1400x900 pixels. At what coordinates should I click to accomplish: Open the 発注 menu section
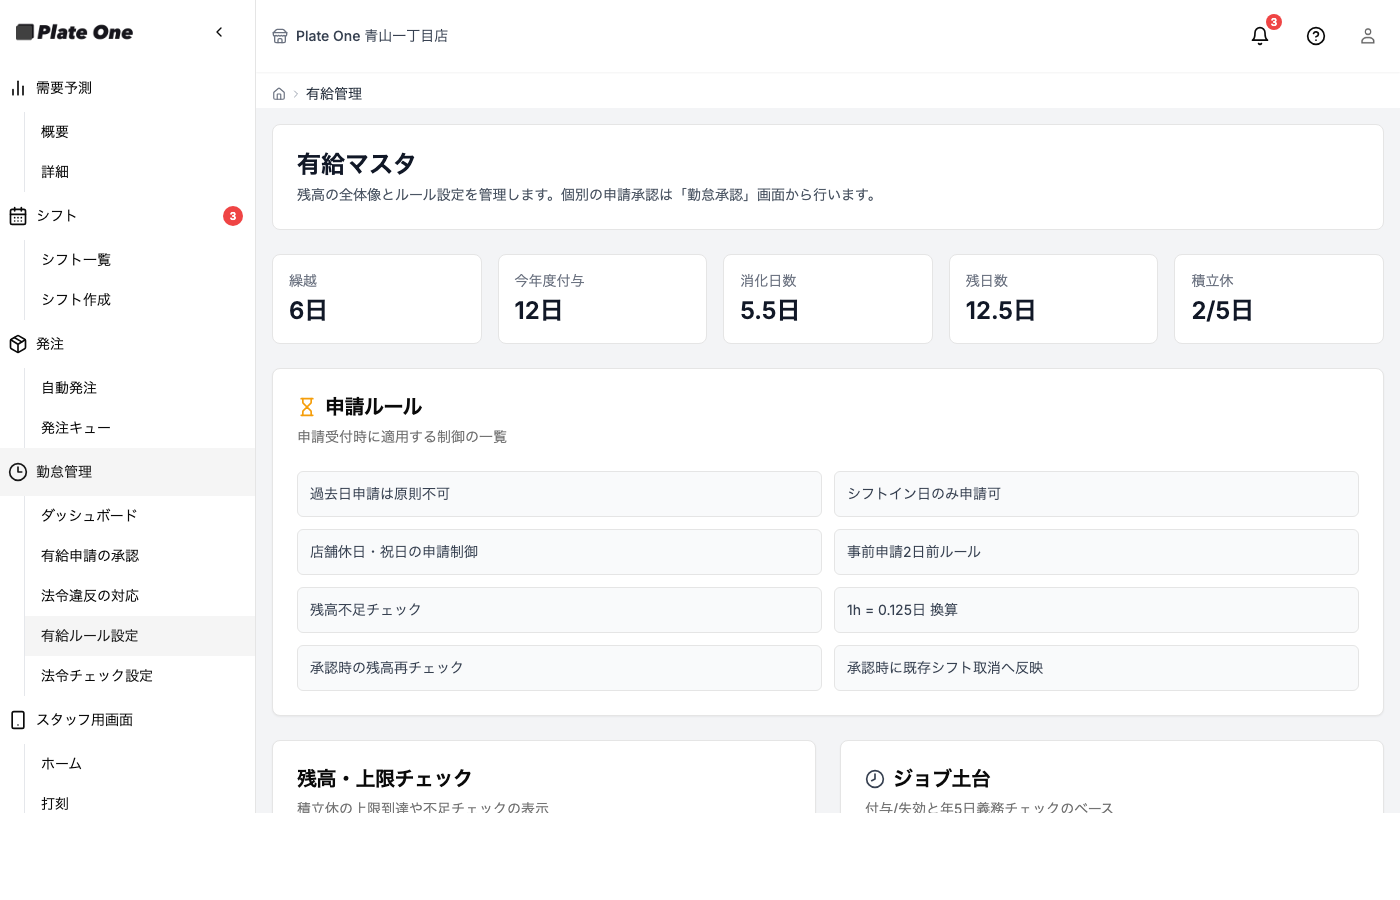click(128, 344)
